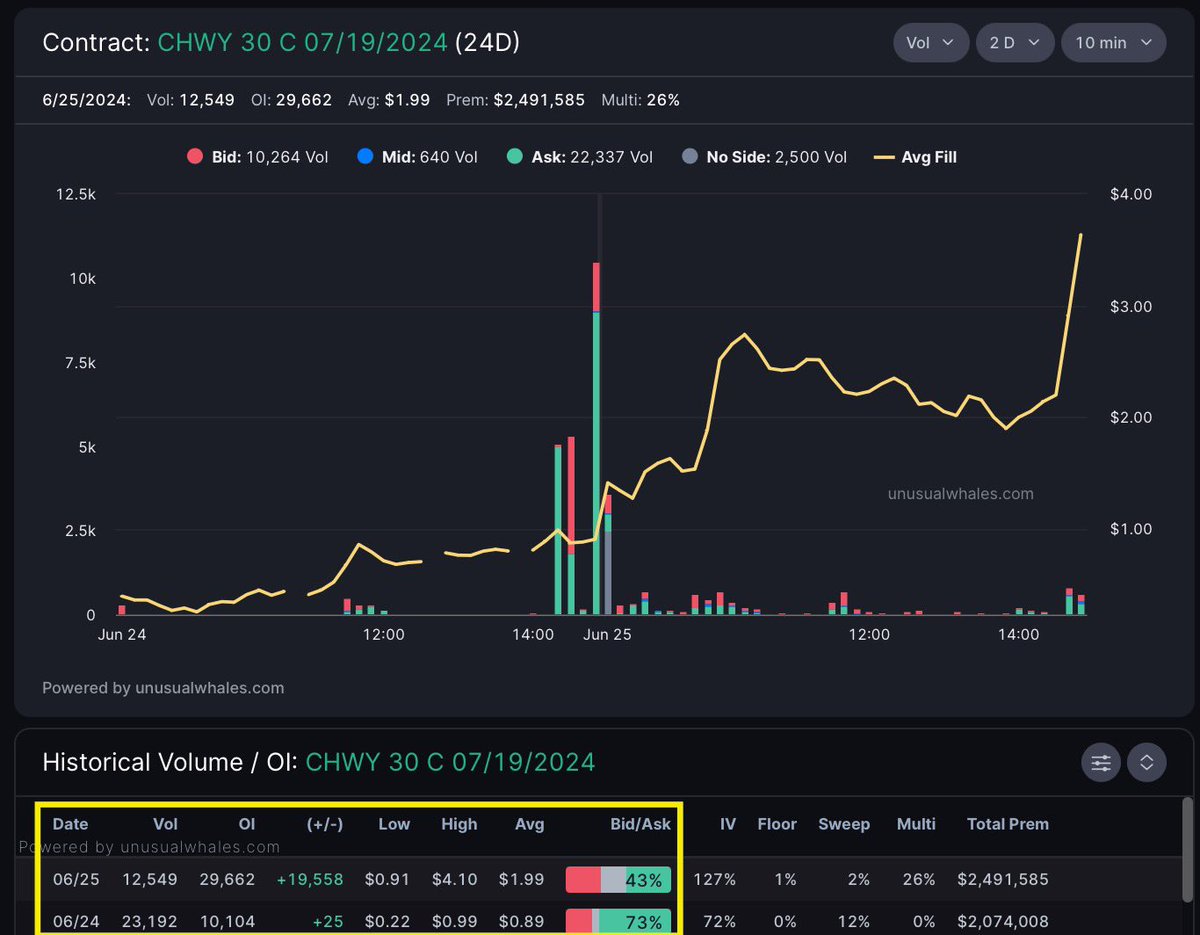Viewport: 1200px width, 935px height.
Task: Toggle the Avg Fill line in legend
Action: click(x=915, y=157)
